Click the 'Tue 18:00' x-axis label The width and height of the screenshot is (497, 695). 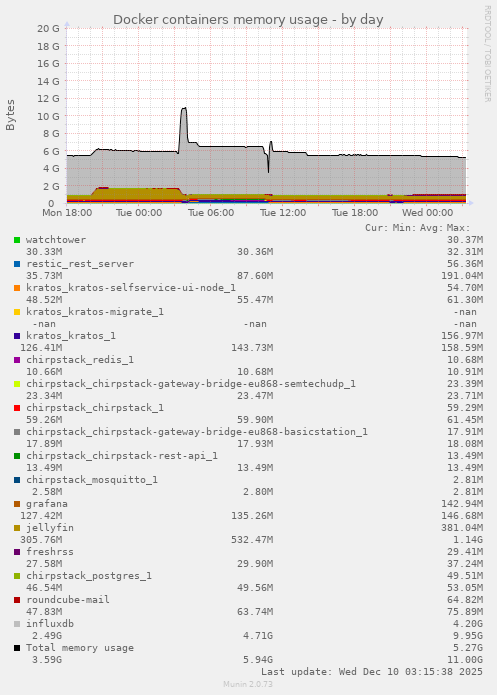tap(355, 213)
